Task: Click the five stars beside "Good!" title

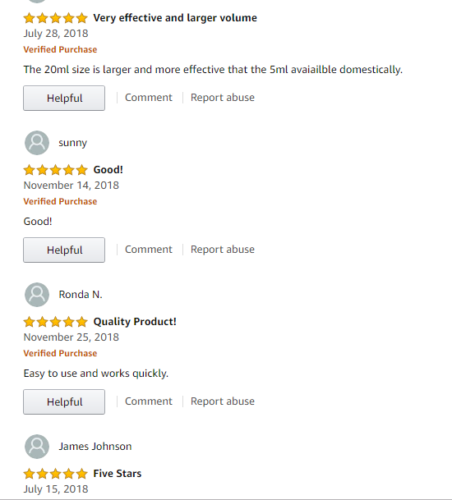Action: 55,170
